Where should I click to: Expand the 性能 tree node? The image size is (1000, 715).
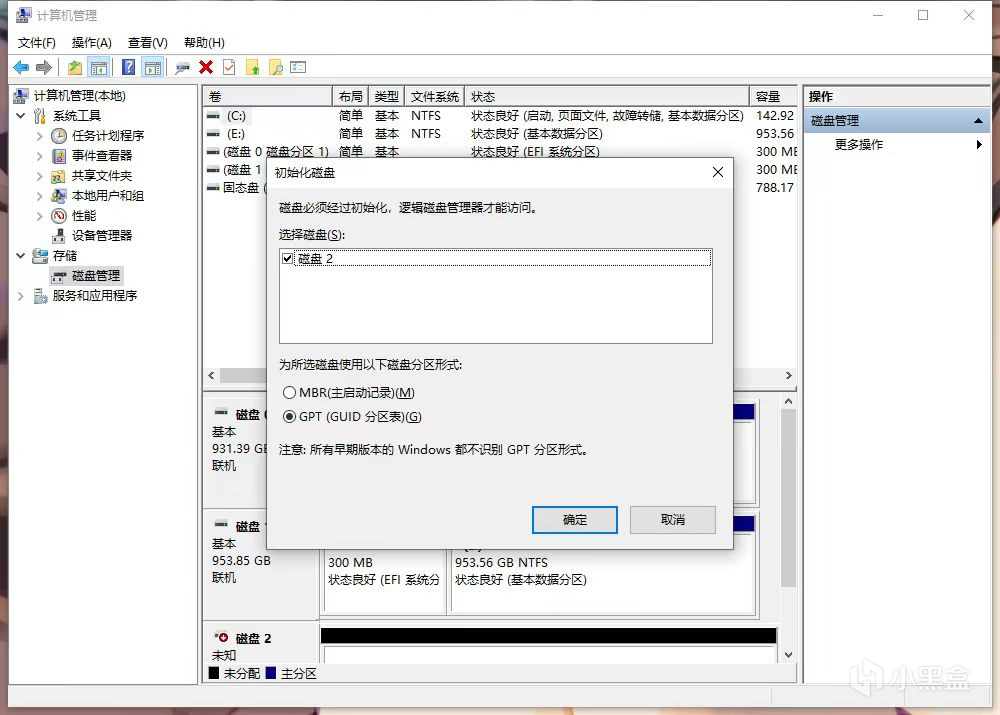click(40, 216)
